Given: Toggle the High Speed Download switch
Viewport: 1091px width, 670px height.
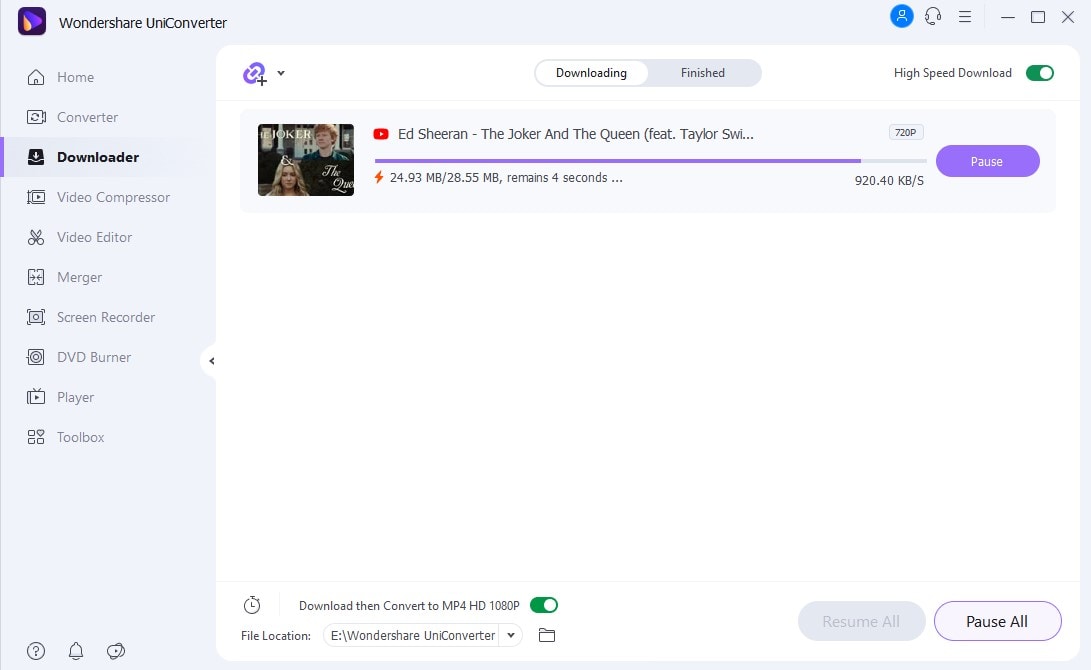Looking at the screenshot, I should [x=1040, y=73].
